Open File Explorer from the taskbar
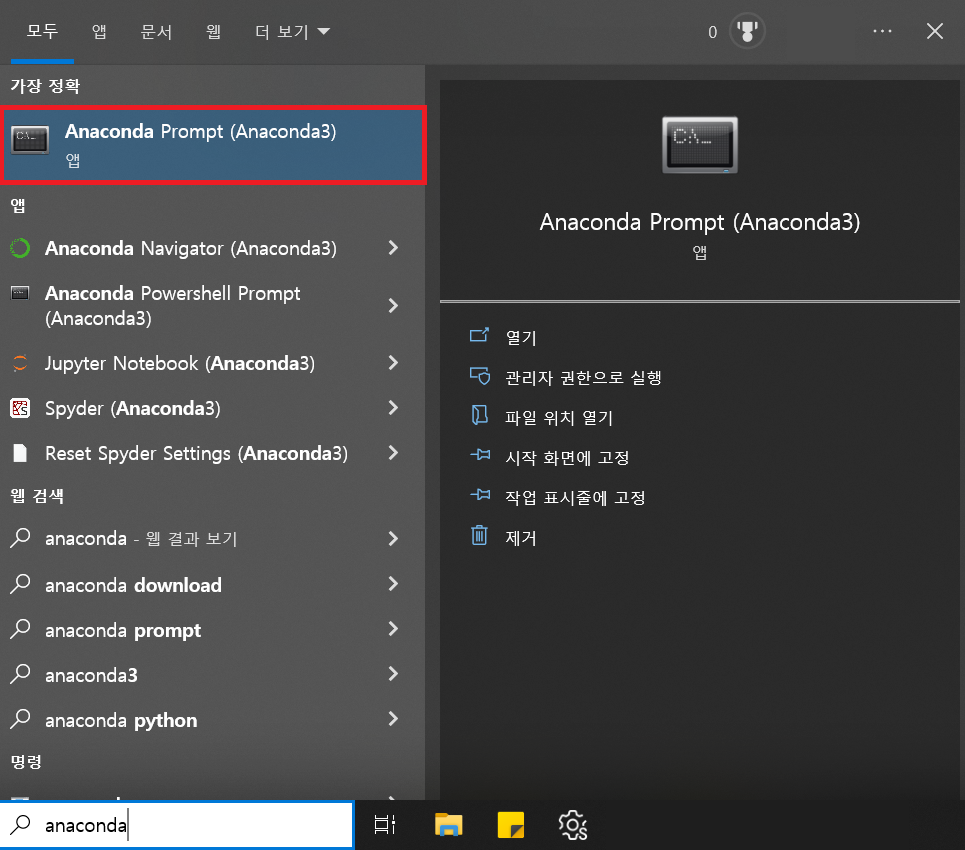Image resolution: width=965 pixels, height=850 pixels. click(x=447, y=825)
